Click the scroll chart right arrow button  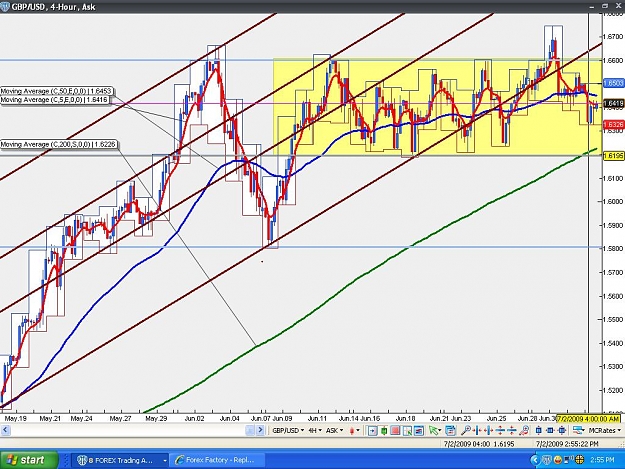click(260, 430)
